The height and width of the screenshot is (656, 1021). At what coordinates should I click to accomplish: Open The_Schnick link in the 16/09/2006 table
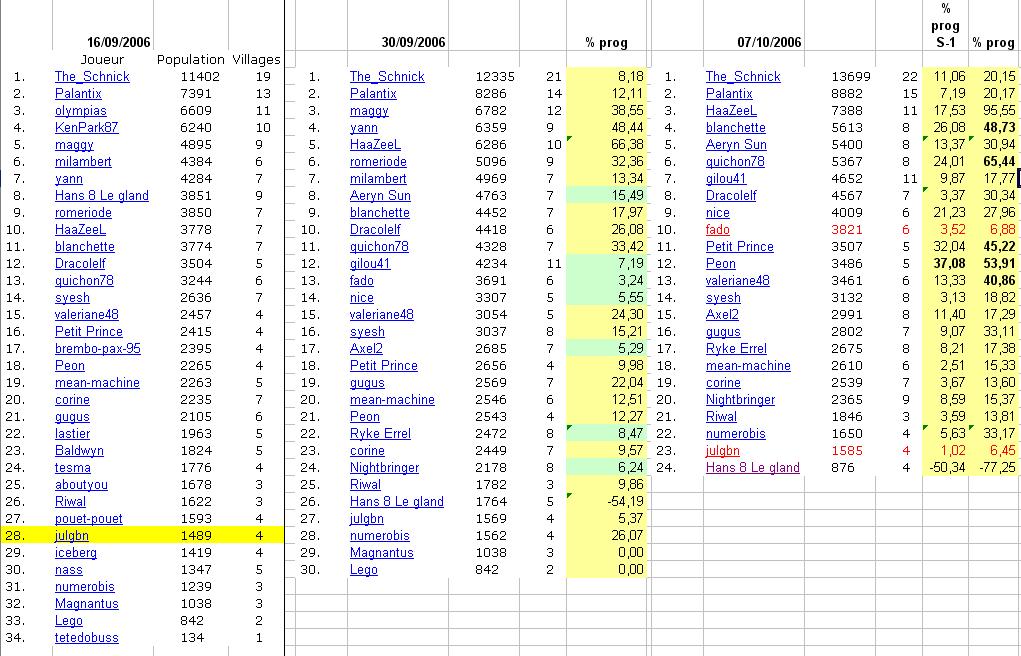point(92,76)
